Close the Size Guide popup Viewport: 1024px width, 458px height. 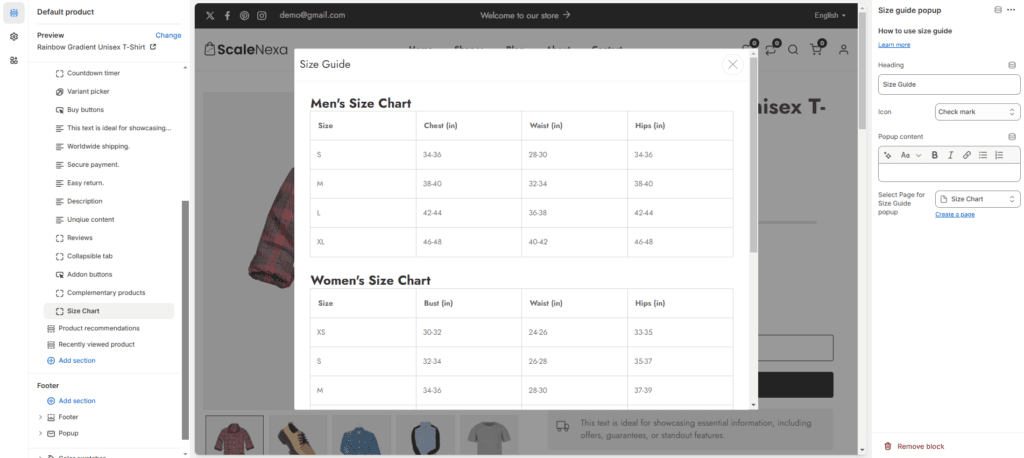click(x=733, y=64)
